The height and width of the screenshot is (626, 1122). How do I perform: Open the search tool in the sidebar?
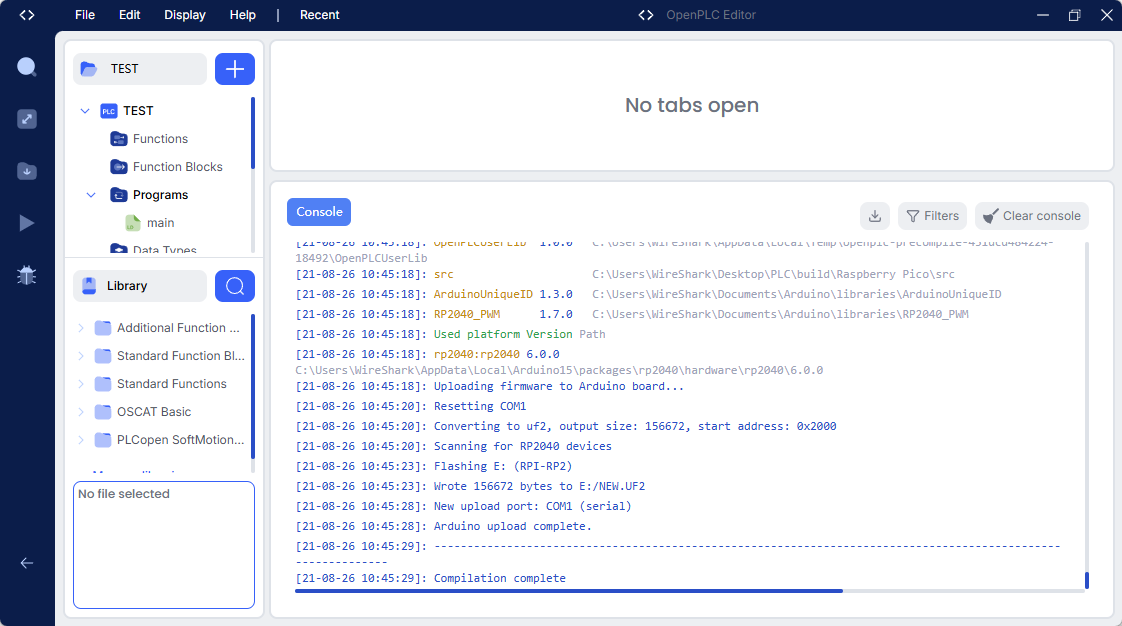(x=26, y=67)
